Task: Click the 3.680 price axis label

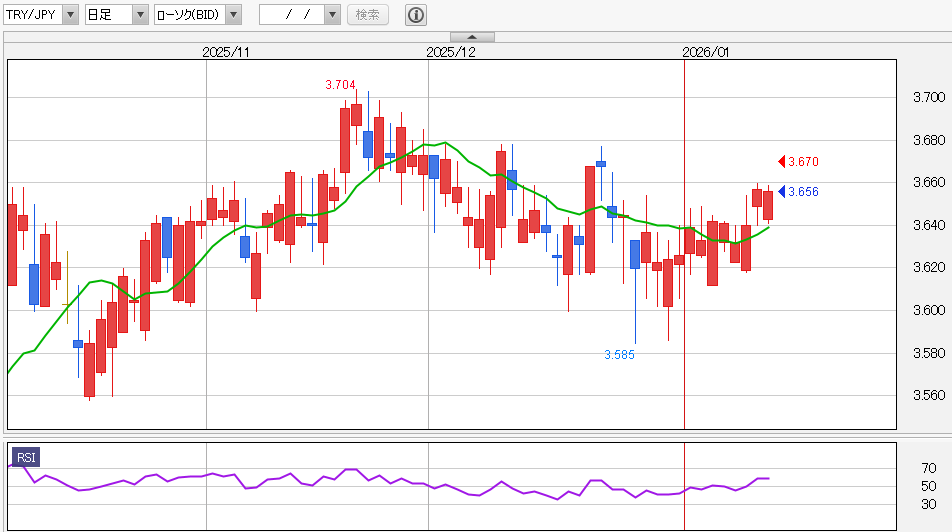Action: pos(929,140)
